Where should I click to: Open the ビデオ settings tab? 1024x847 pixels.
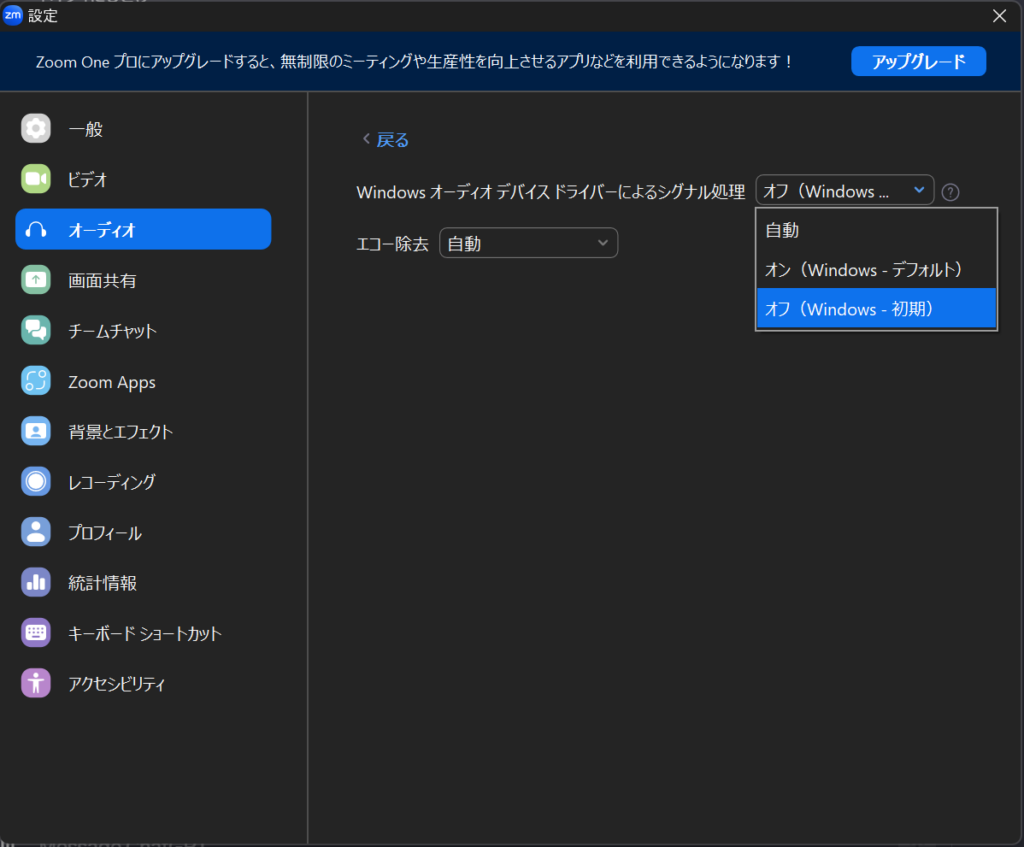pyautogui.click(x=143, y=179)
